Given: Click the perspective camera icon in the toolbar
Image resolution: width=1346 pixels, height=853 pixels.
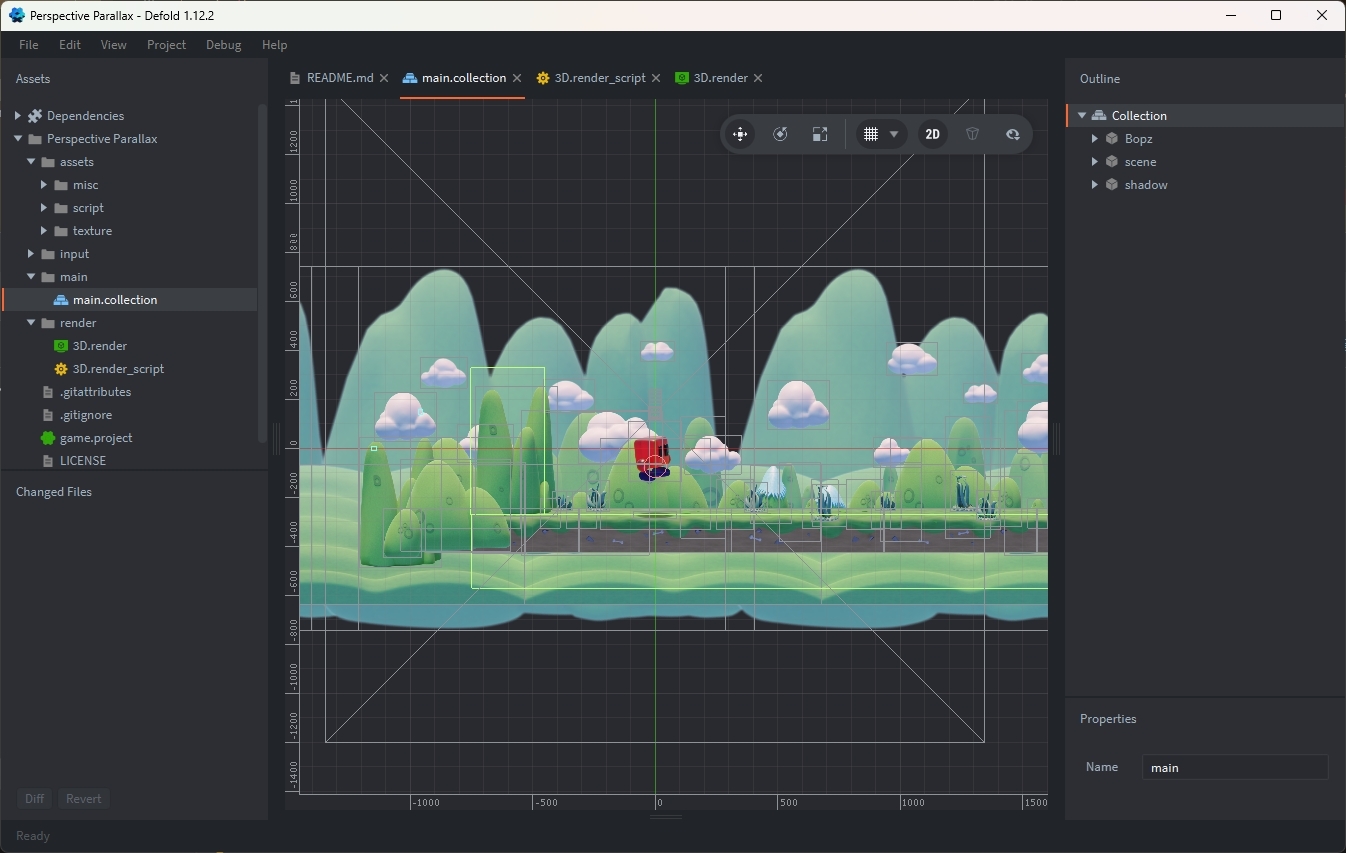Looking at the screenshot, I should (971, 133).
